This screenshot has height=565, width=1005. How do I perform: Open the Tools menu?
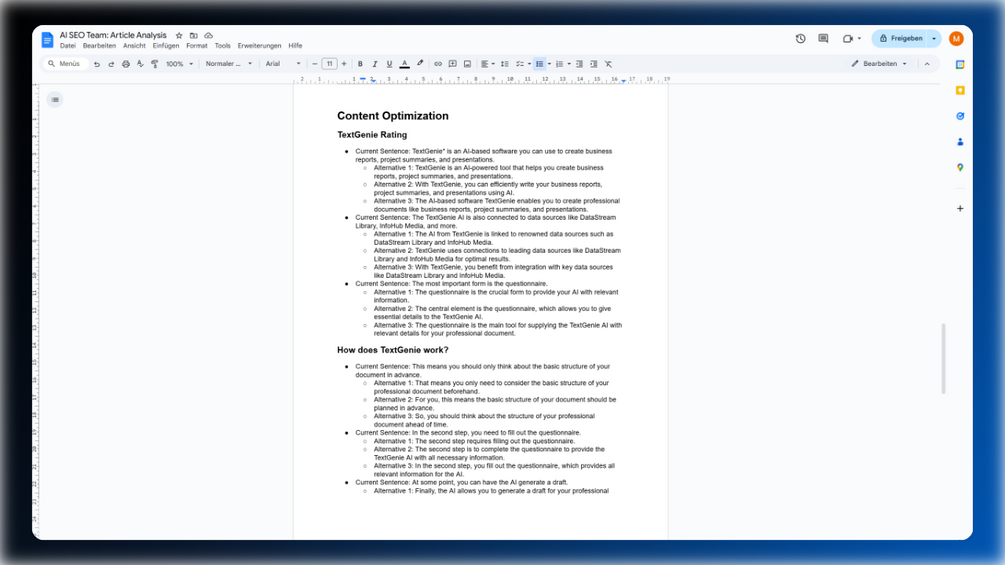pos(222,46)
